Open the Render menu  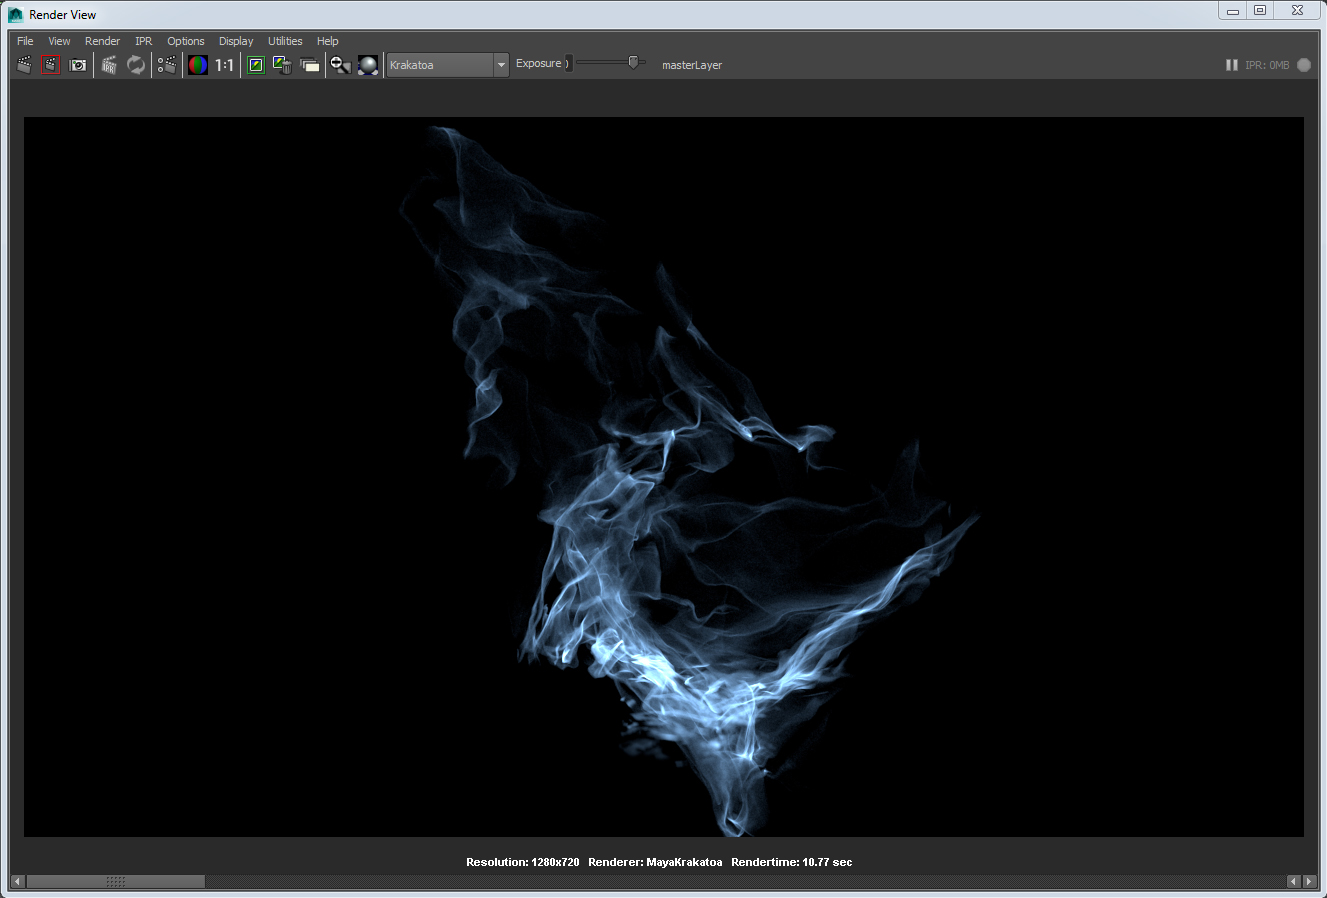pyautogui.click(x=102, y=41)
